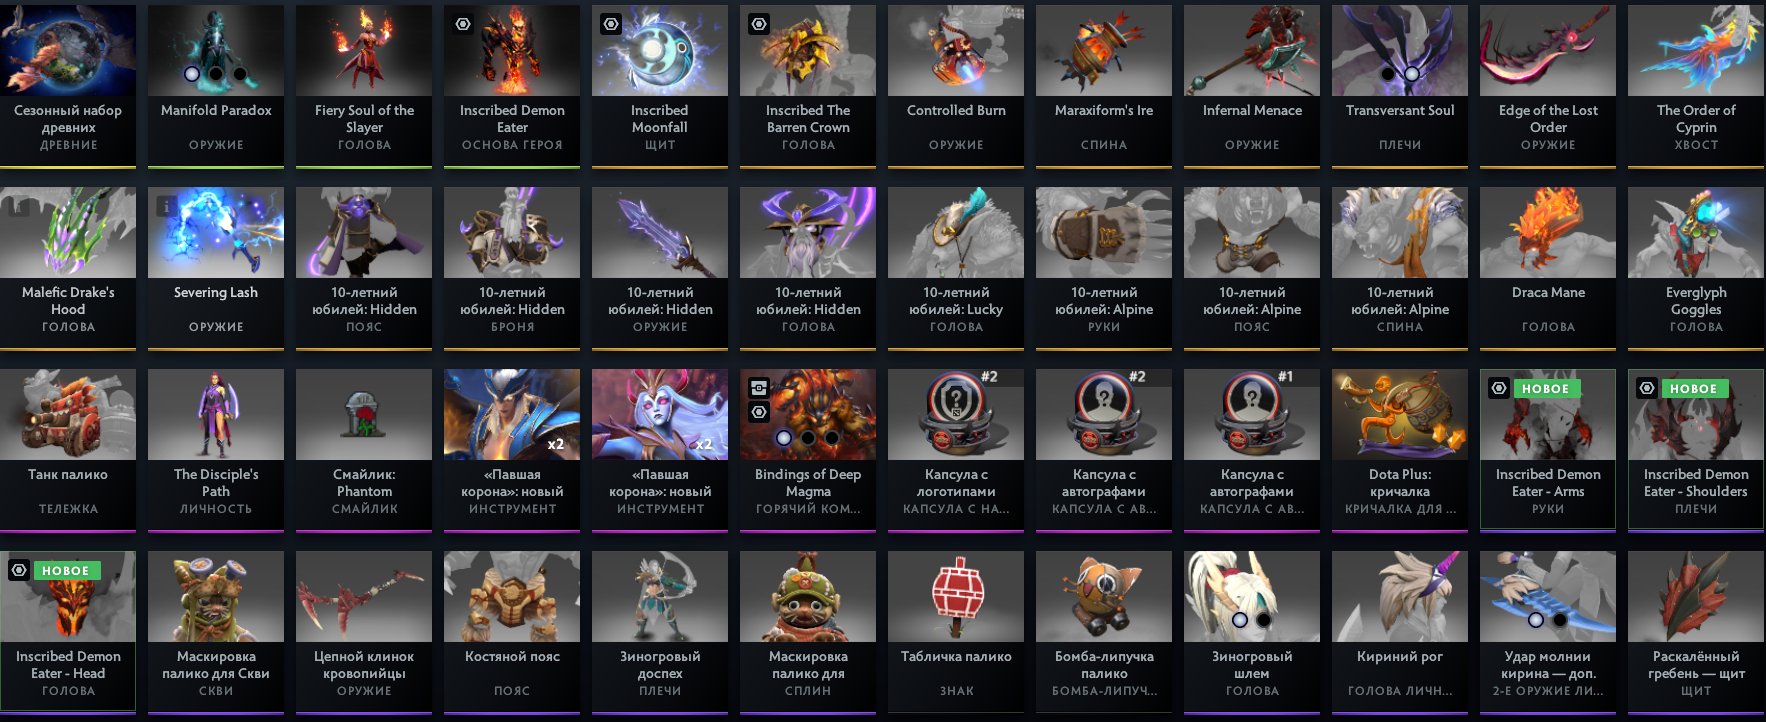Screen dimensions: 1766x722
Task: Select the Смайлик: Phantom emoticon item
Action: click(364, 450)
